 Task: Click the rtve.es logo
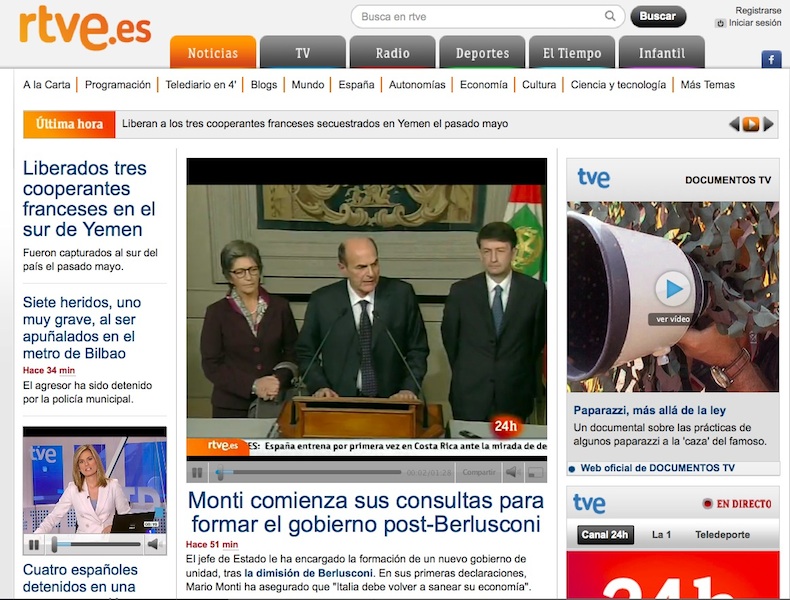(85, 27)
